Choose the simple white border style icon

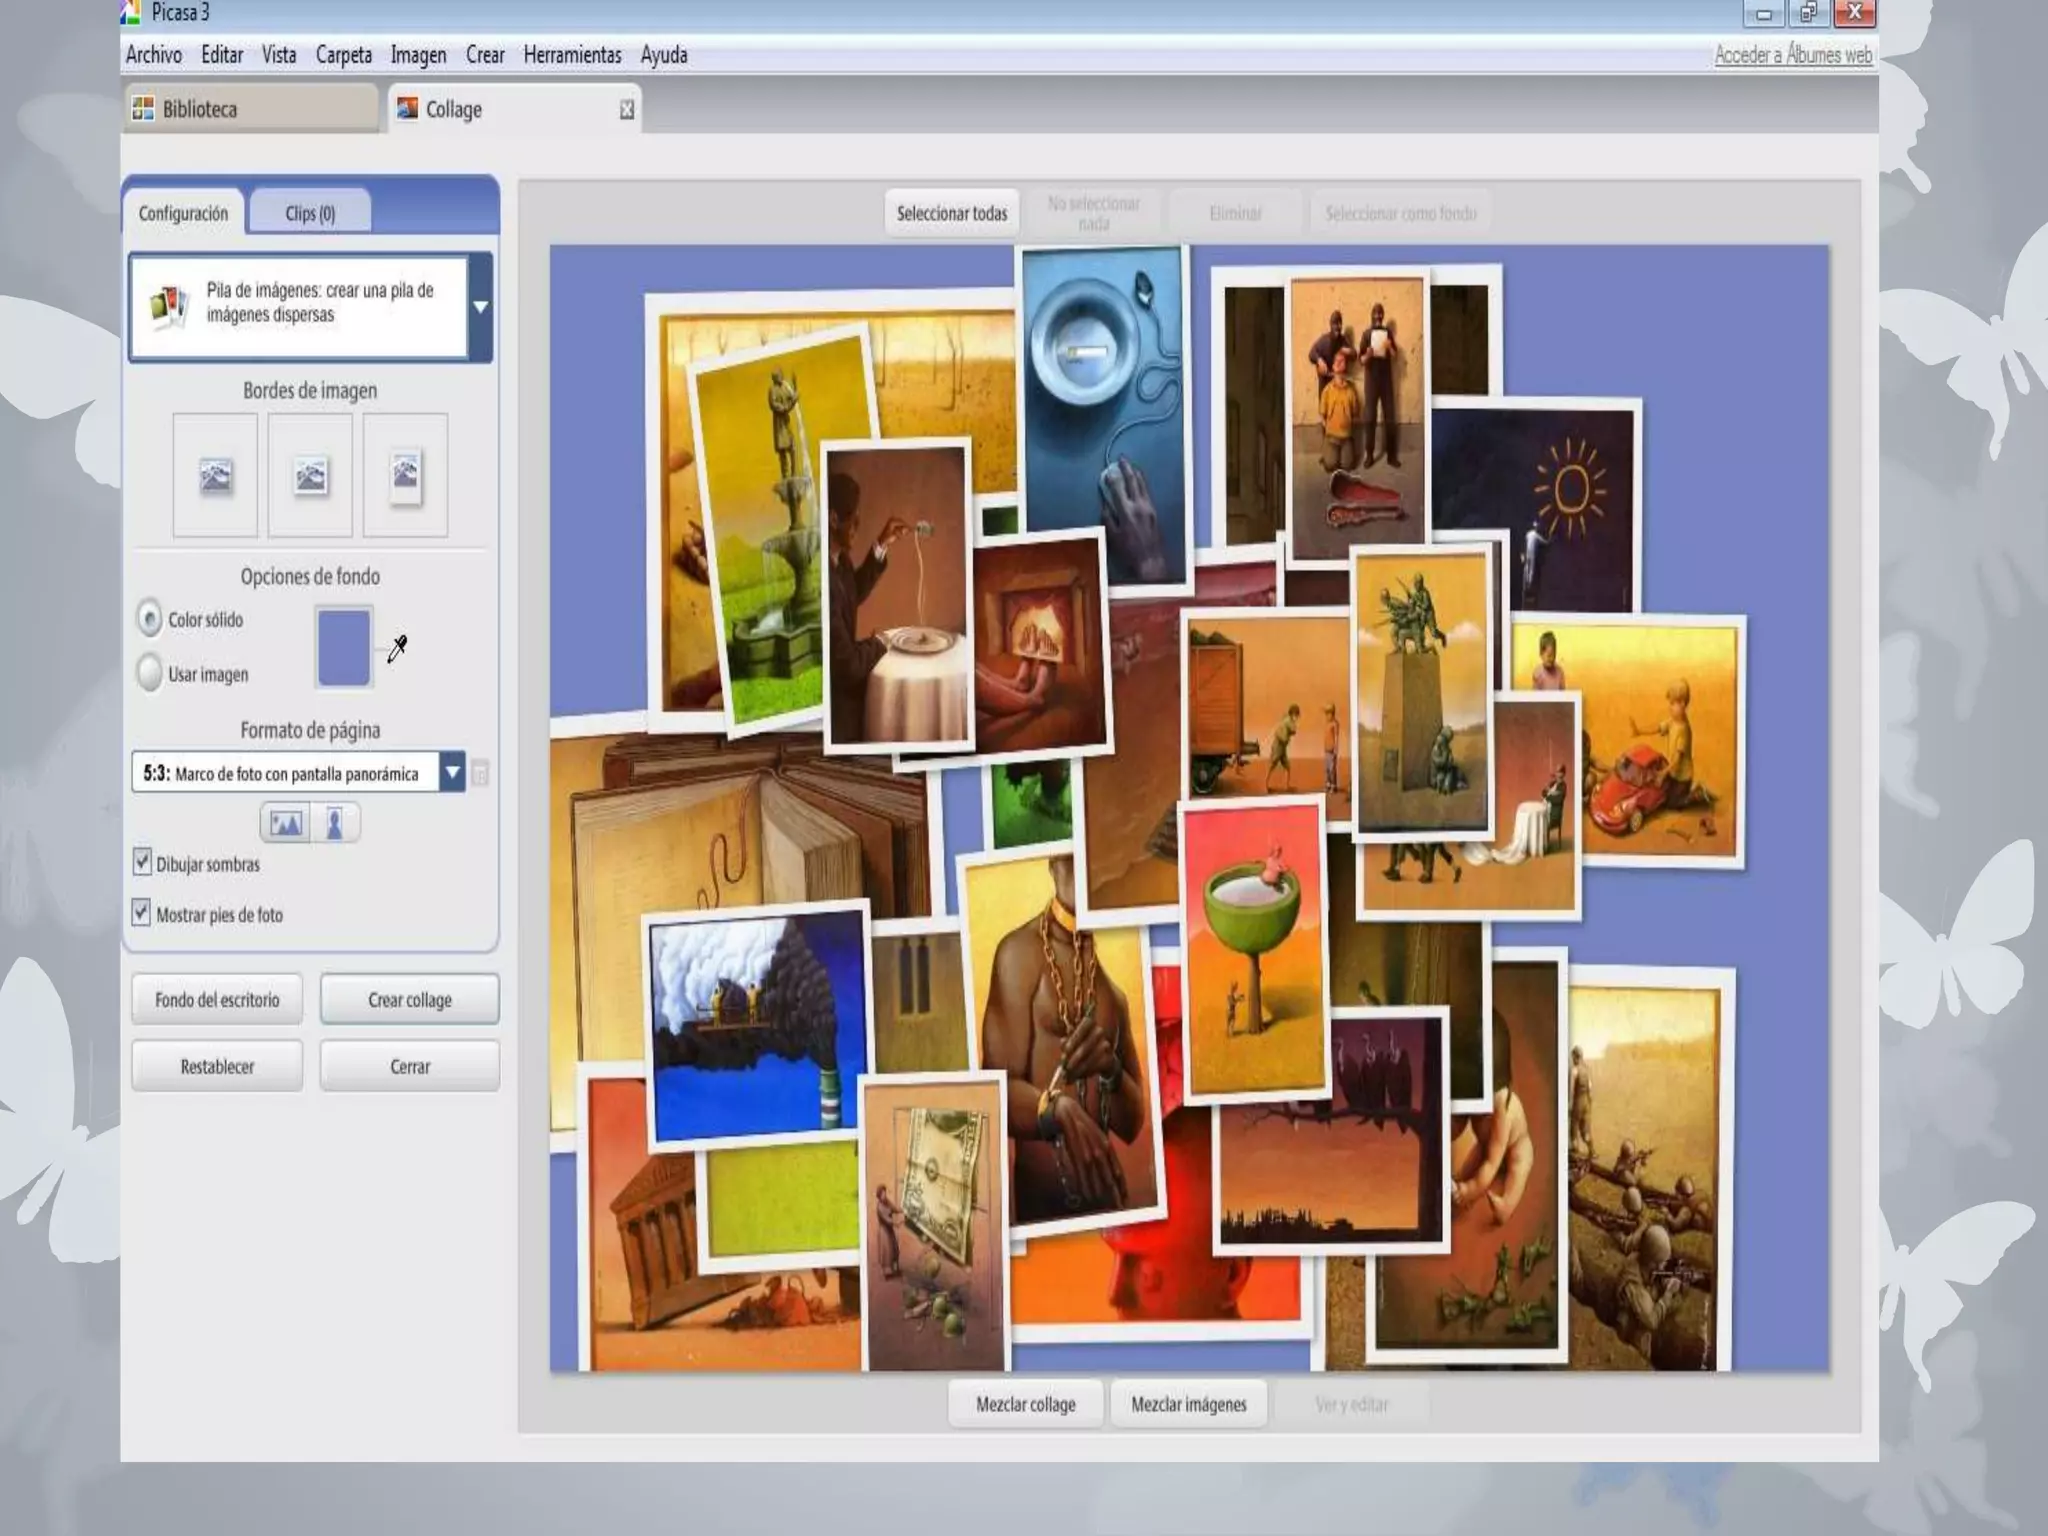click(310, 475)
